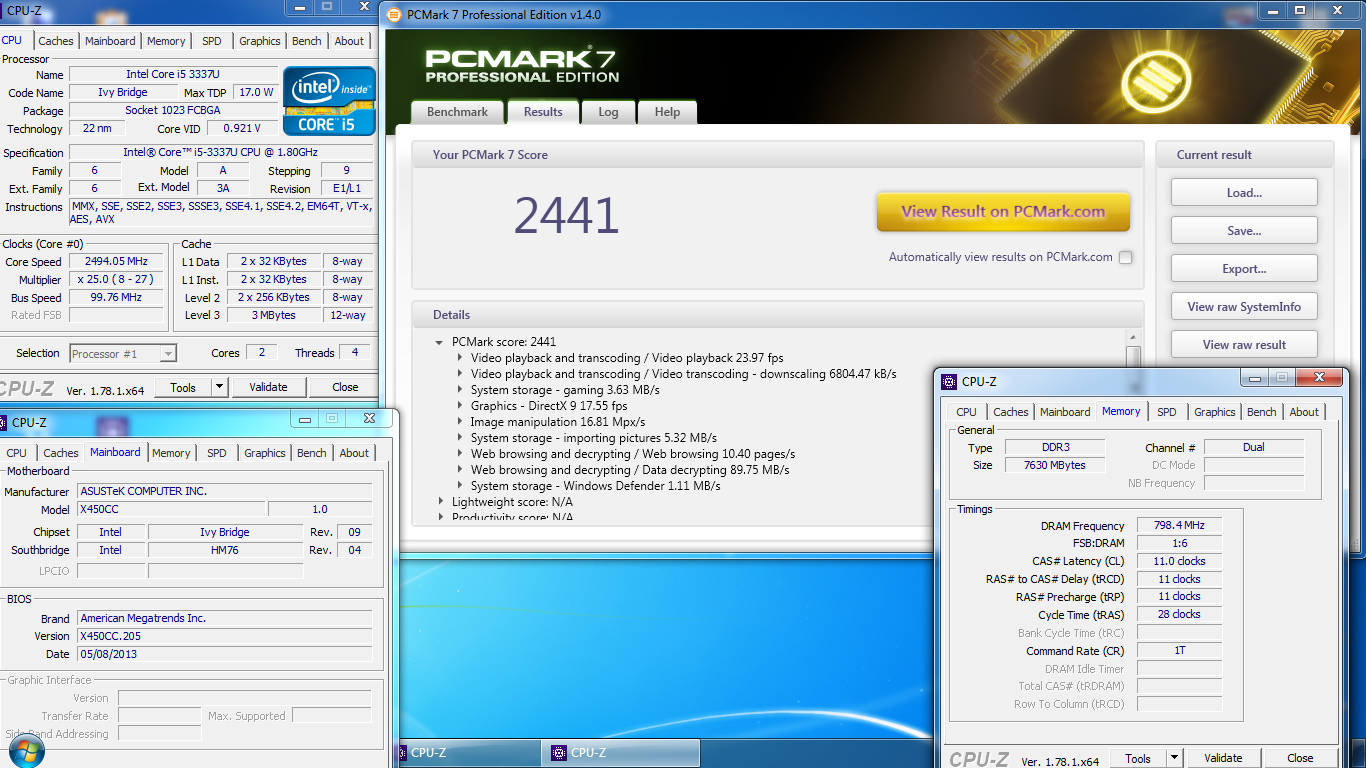Open About tab in Memory CPU-Z window

[x=1304, y=412]
